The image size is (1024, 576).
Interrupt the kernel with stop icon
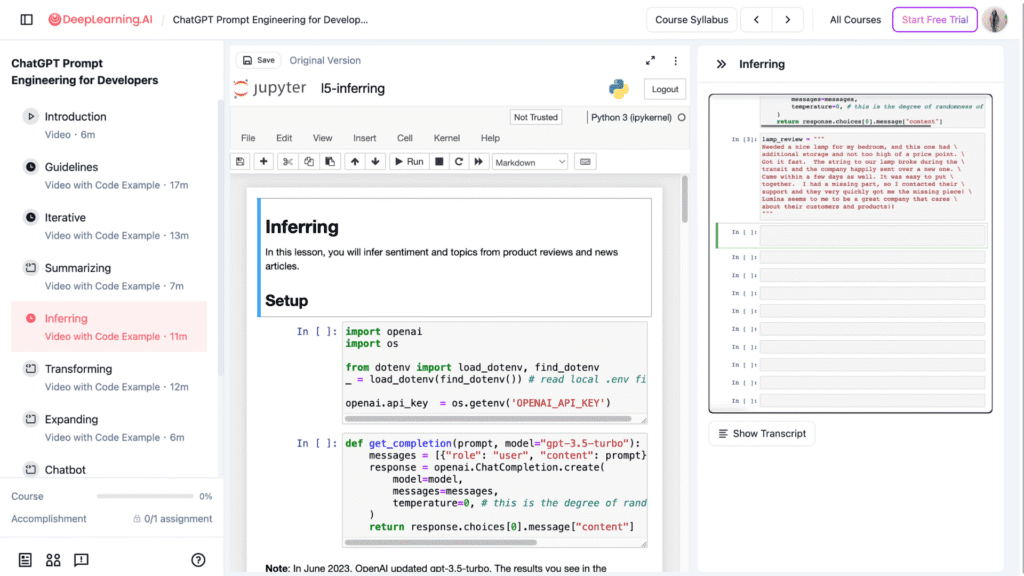pos(439,162)
